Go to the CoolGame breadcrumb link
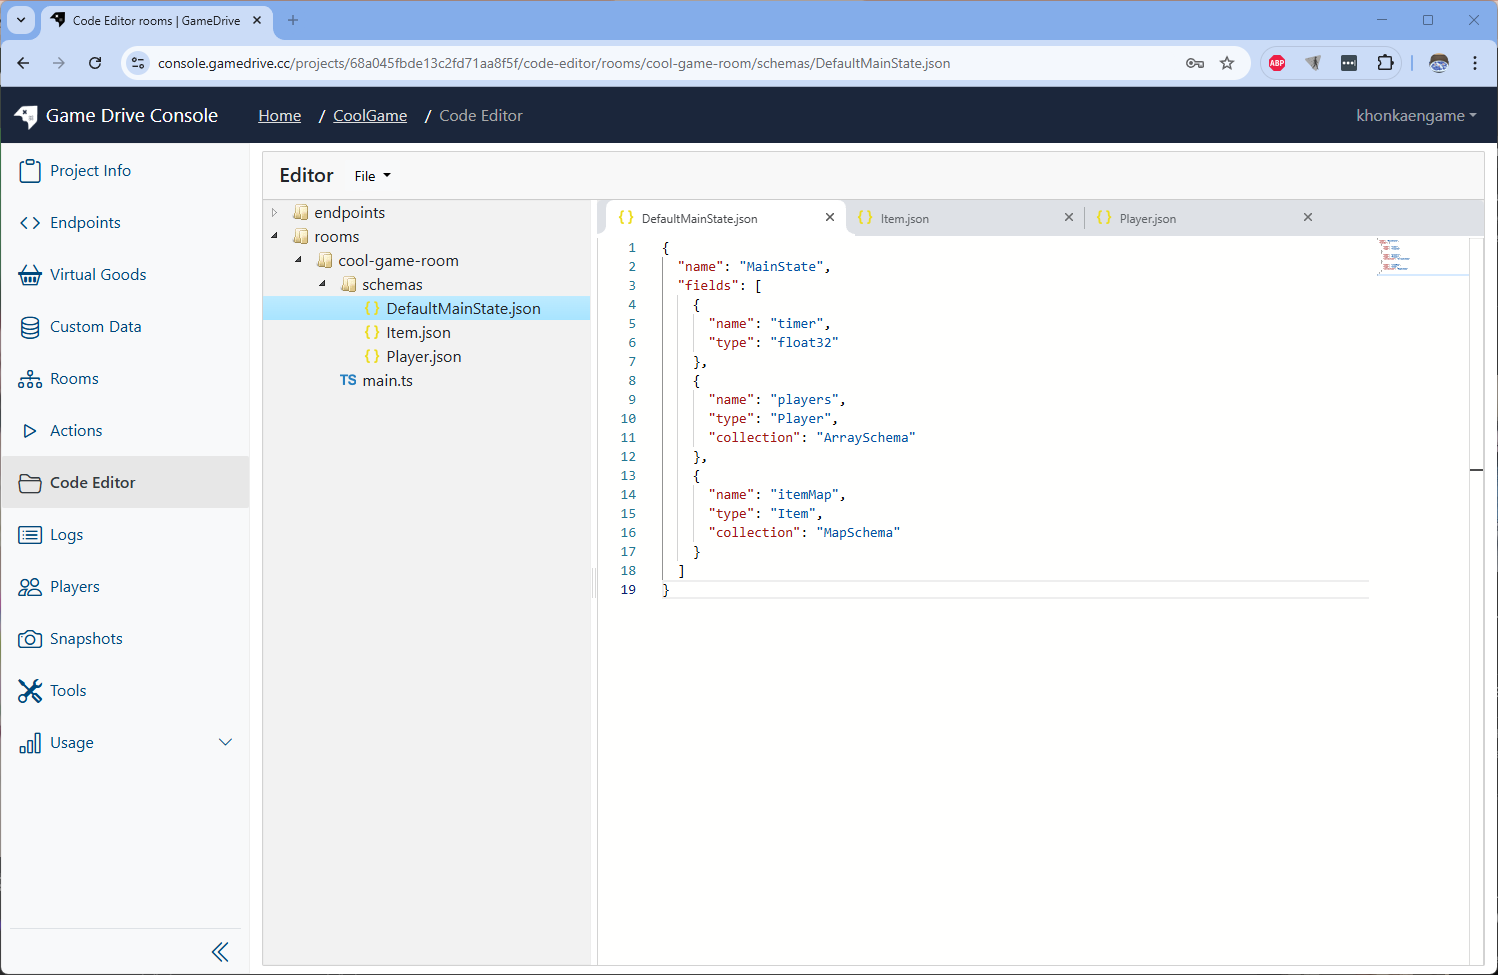This screenshot has width=1498, height=975. pyautogui.click(x=369, y=115)
